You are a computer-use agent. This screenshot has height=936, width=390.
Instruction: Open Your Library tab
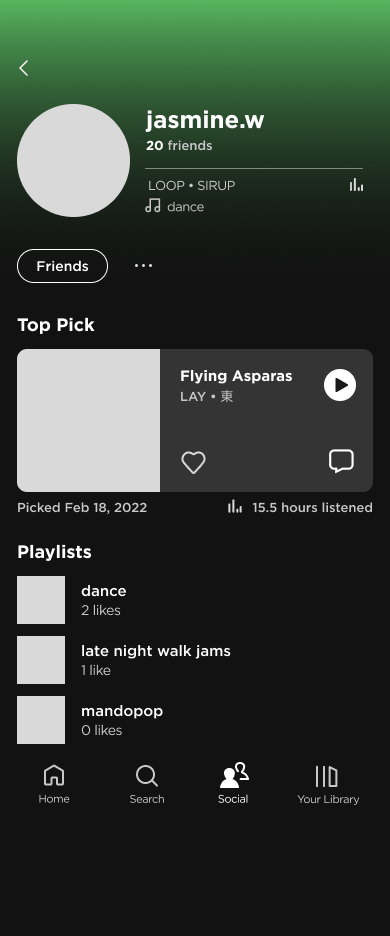(x=328, y=784)
